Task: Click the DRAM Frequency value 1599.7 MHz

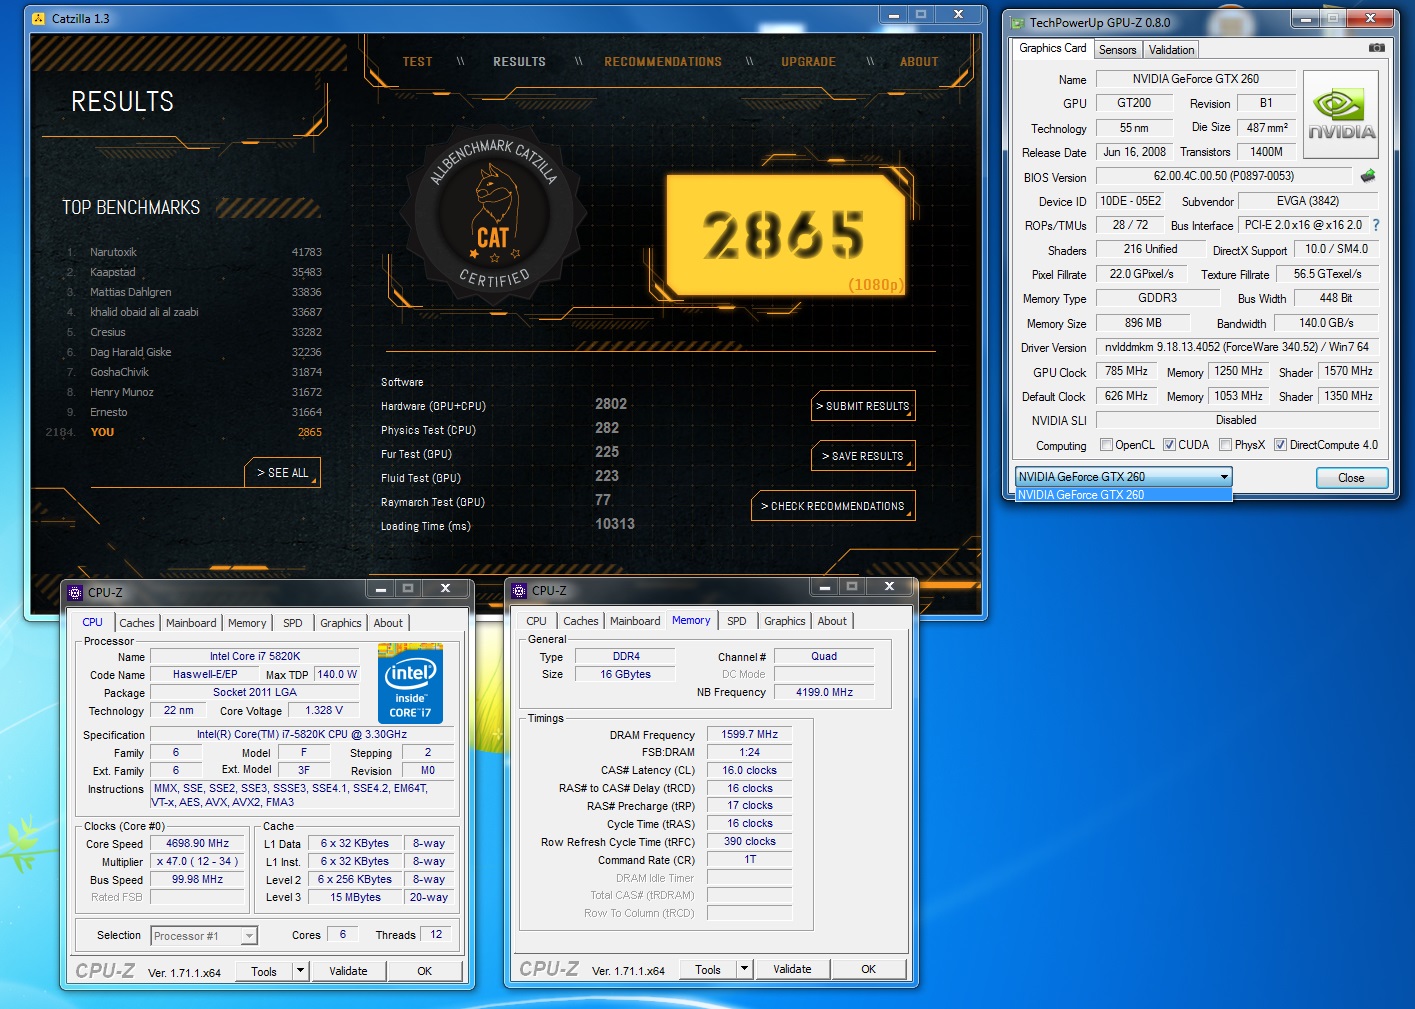Action: (750, 734)
